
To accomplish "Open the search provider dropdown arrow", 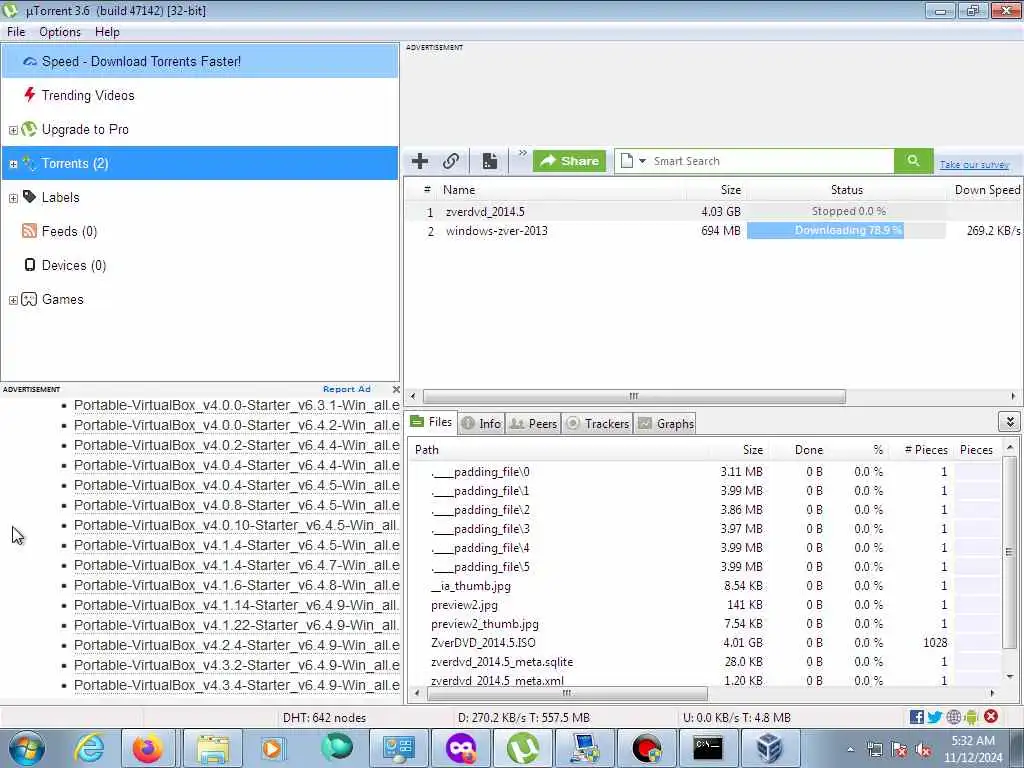I will tap(642, 161).
